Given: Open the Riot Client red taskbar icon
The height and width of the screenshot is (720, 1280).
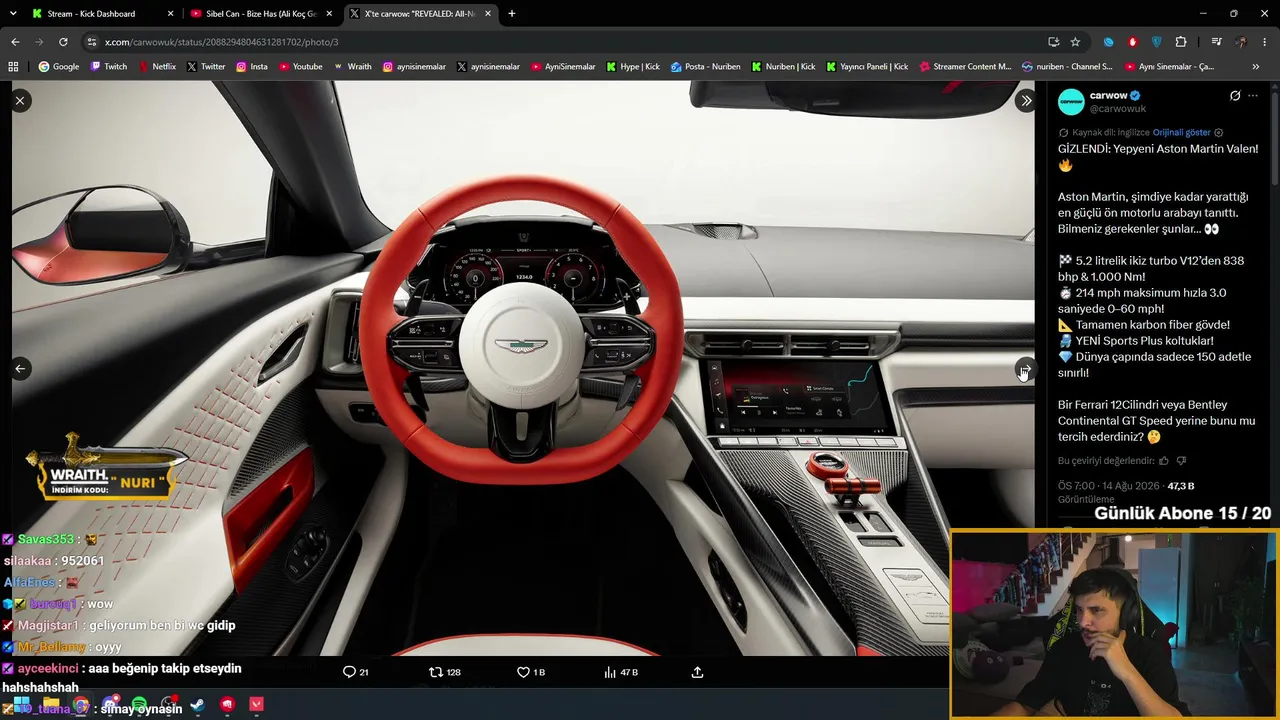Looking at the screenshot, I should pos(227,705).
